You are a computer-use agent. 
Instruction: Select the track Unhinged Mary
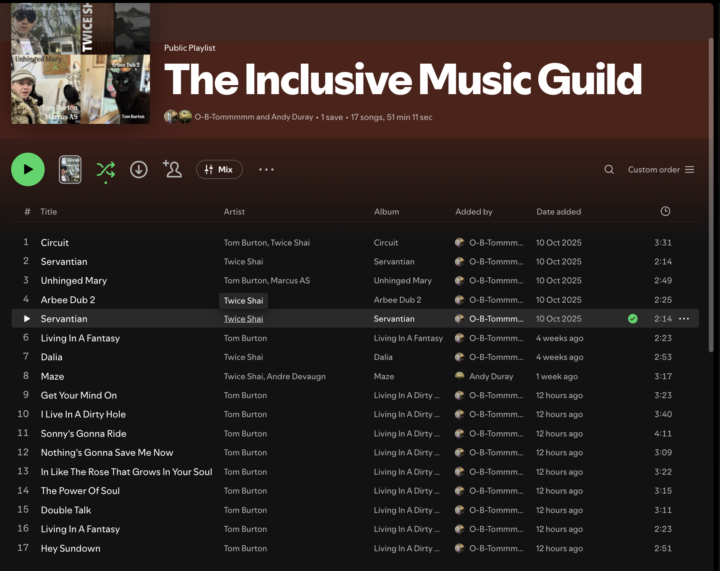(x=73, y=280)
